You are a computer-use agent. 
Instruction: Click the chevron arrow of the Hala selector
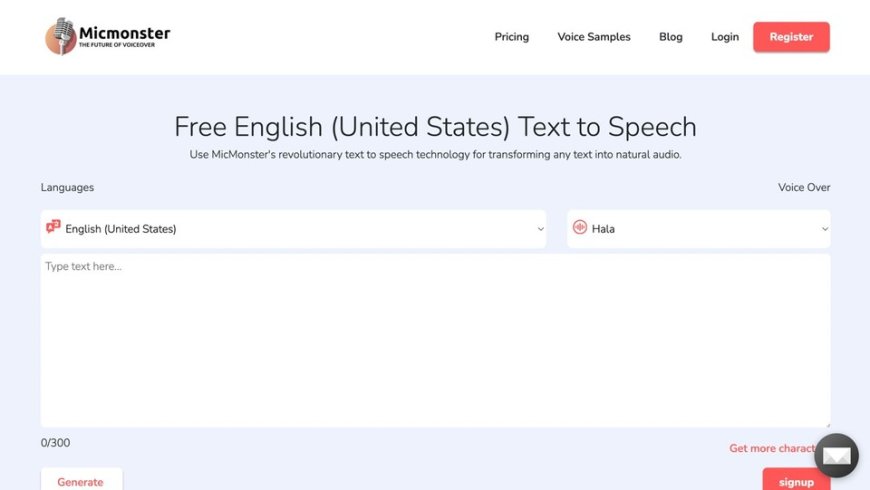tap(825, 229)
